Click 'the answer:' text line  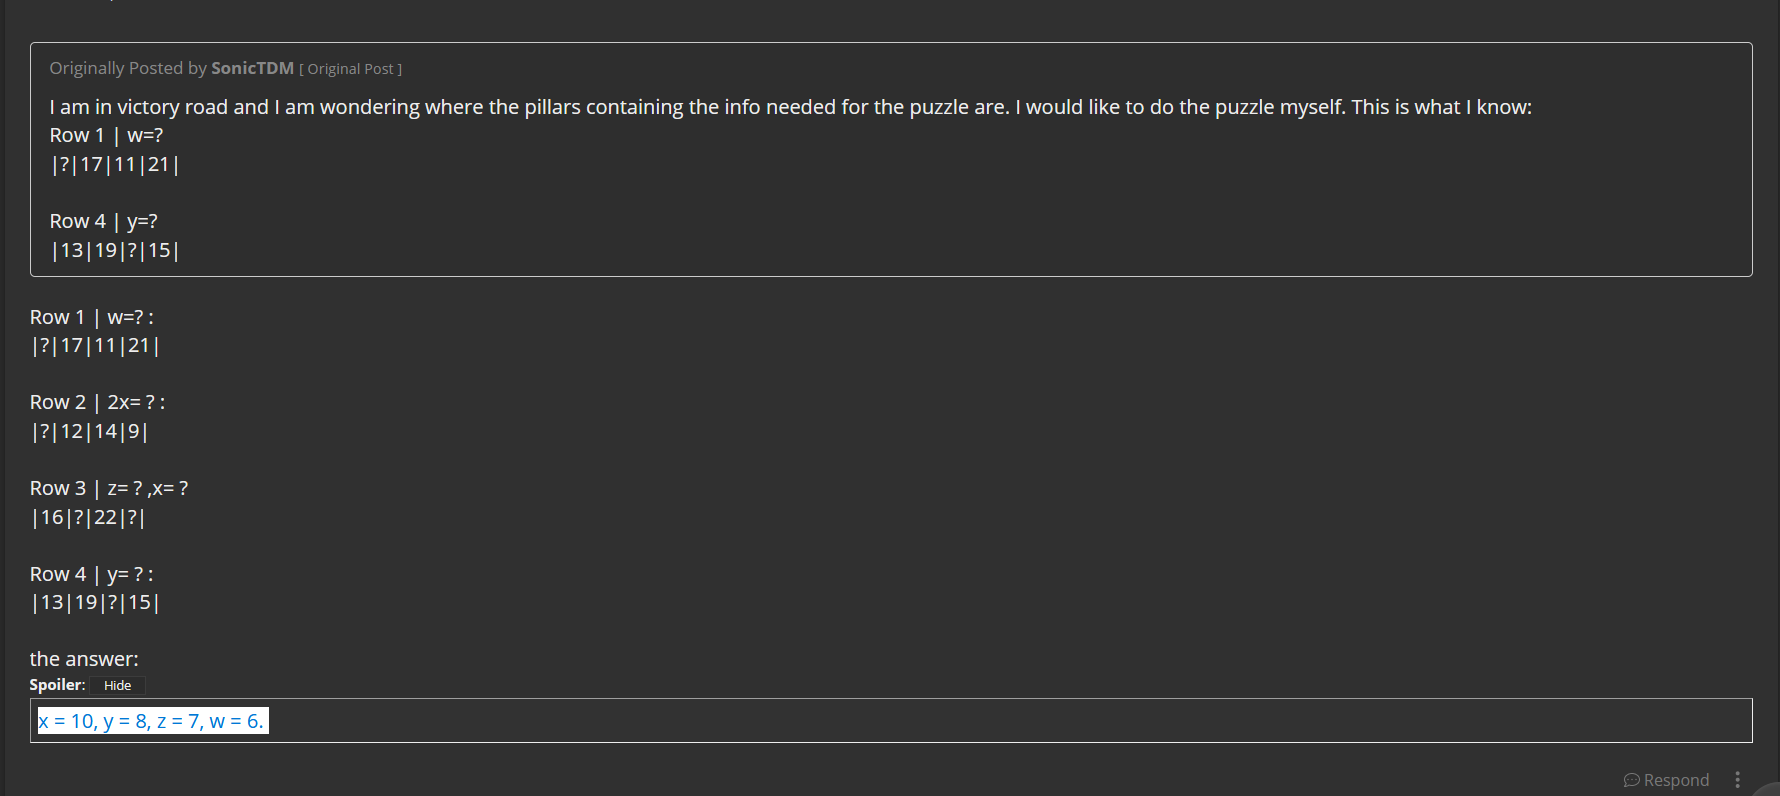[84, 659]
